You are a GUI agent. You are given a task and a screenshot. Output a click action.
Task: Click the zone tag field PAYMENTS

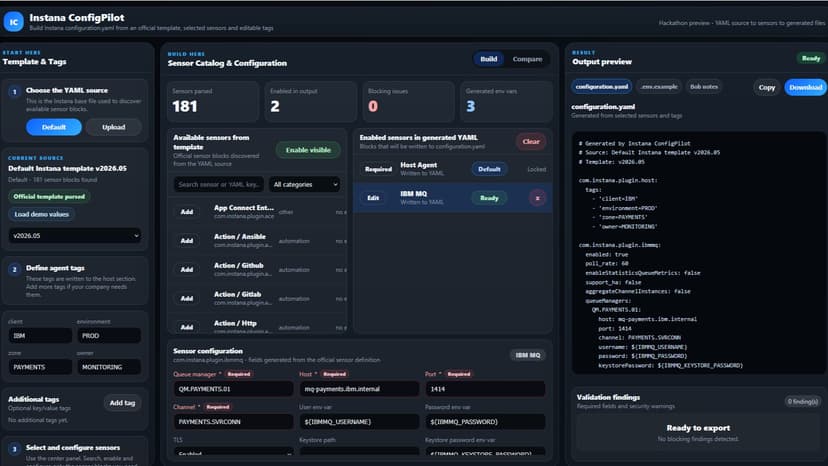click(x=40, y=367)
